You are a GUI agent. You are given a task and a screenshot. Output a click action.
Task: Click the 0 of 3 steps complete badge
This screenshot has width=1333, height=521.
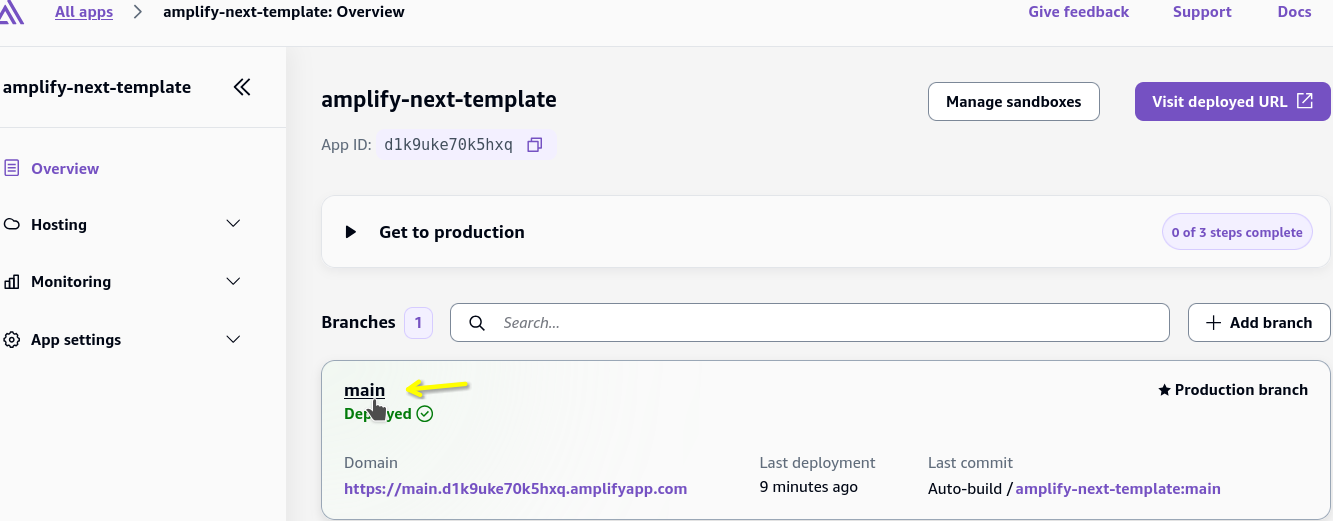click(x=1238, y=232)
